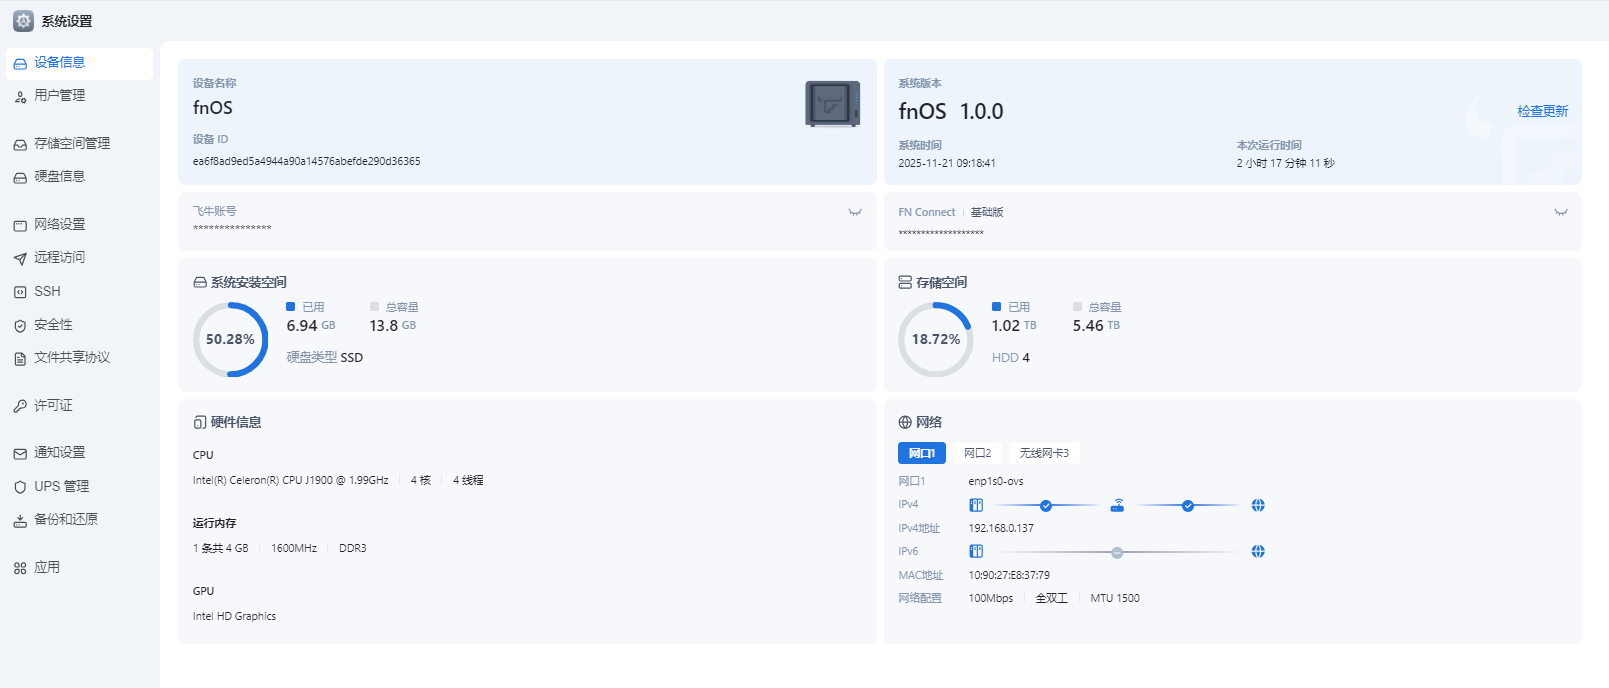This screenshot has width=1609, height=688.
Task: Open 网络设置 in the sidebar
Action: coord(79,225)
